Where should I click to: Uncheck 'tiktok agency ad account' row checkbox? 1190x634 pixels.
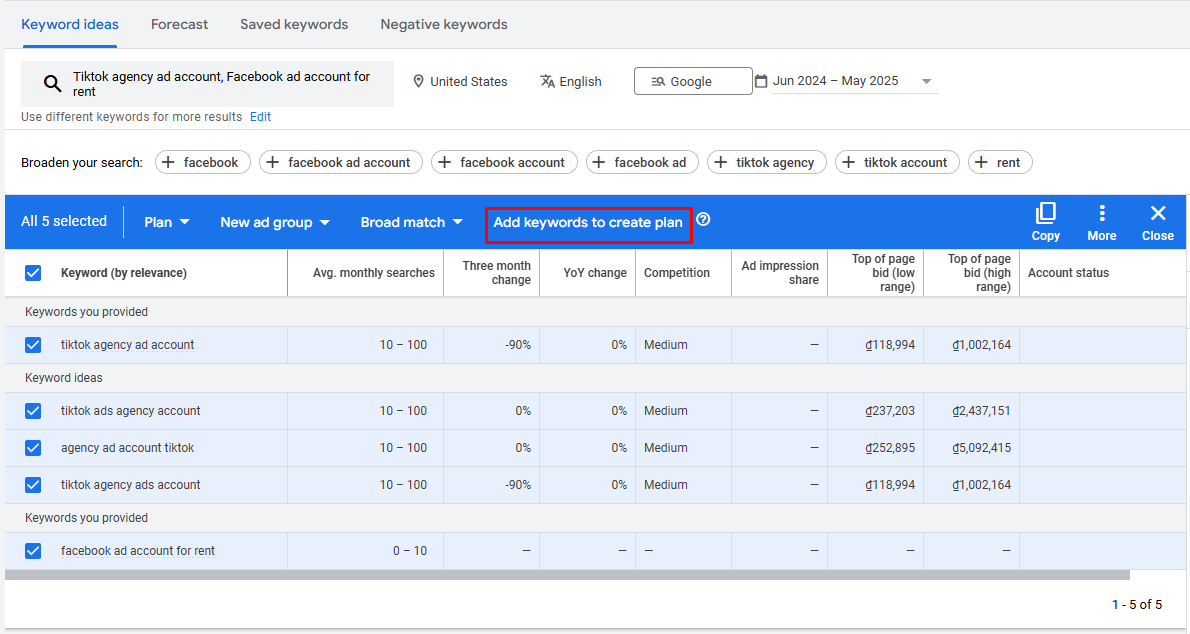(x=33, y=345)
